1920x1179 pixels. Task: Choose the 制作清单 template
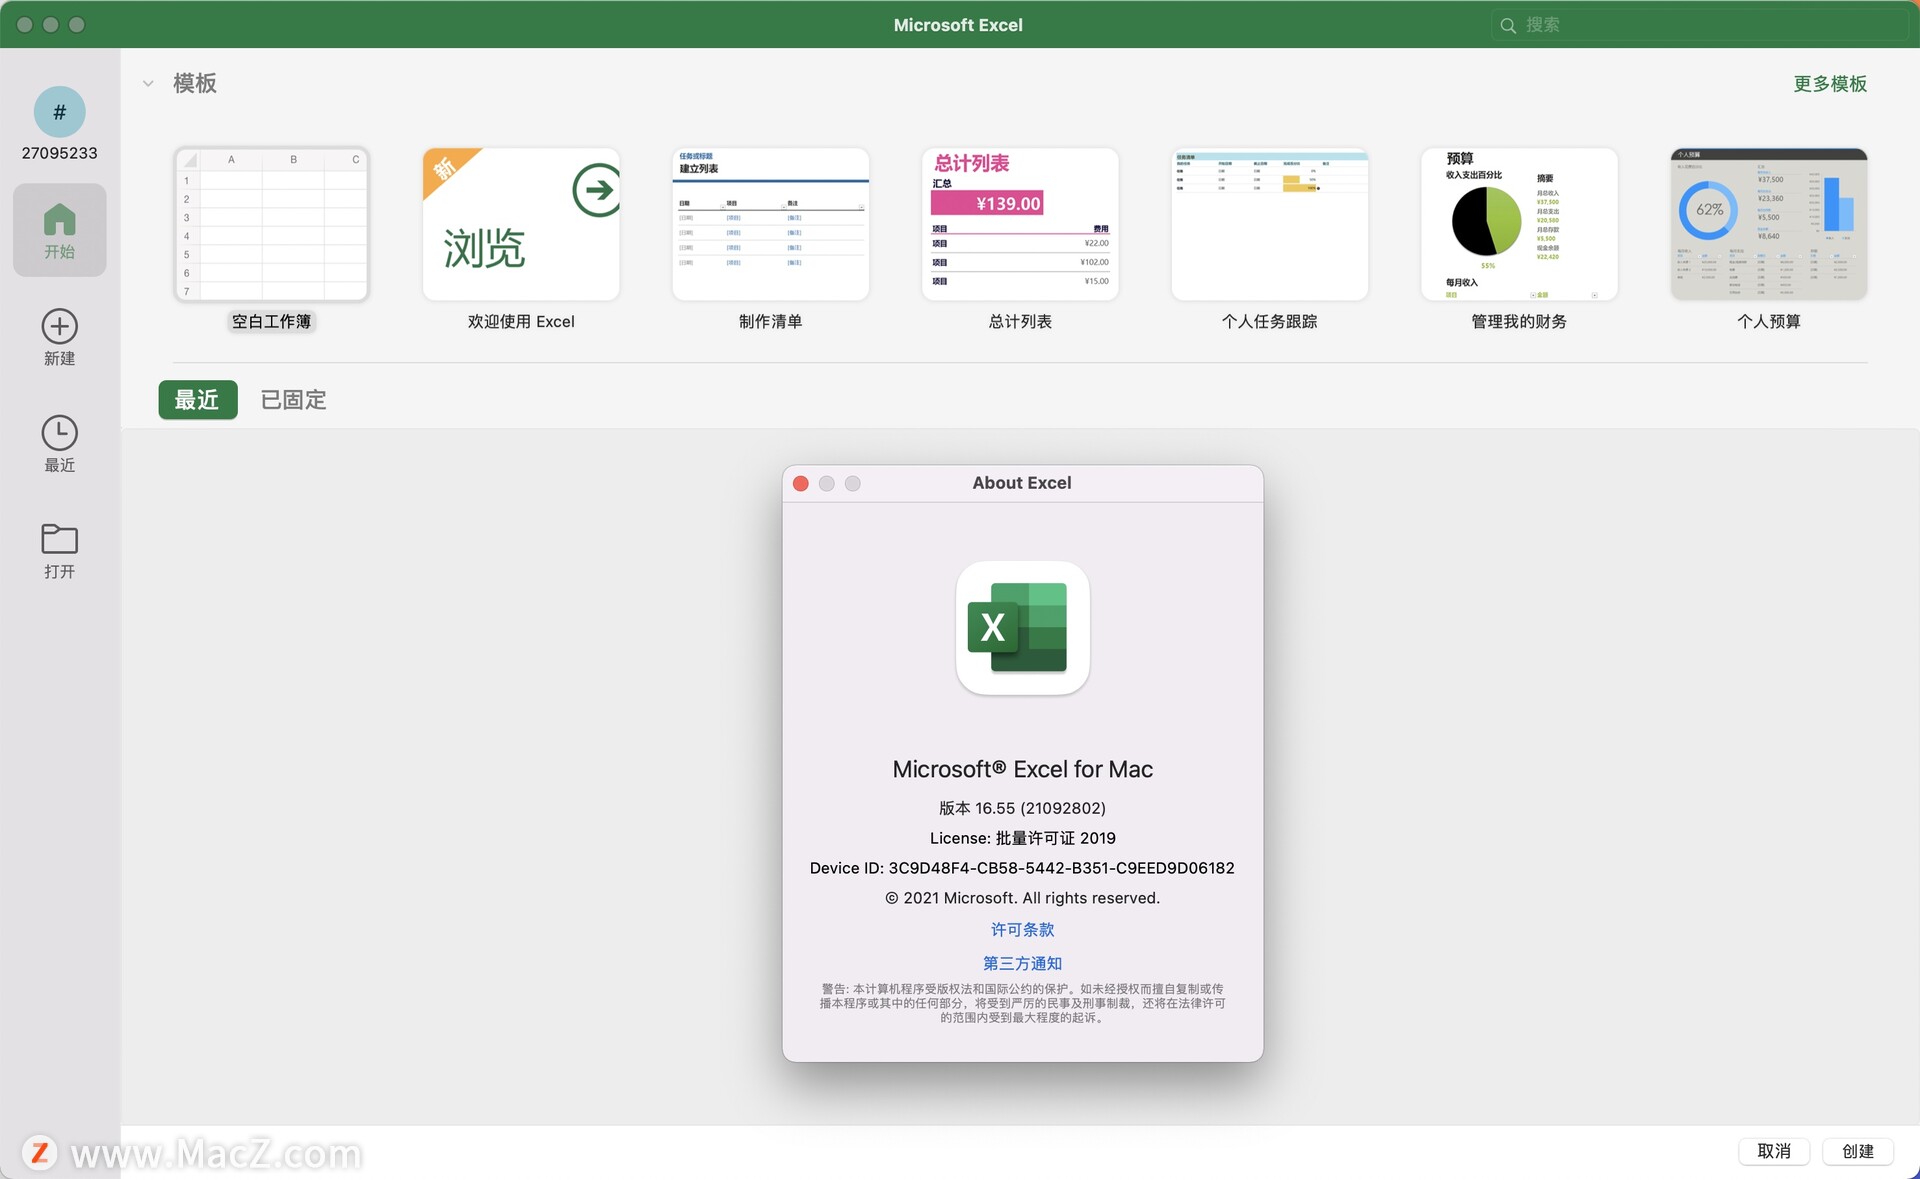tap(770, 224)
